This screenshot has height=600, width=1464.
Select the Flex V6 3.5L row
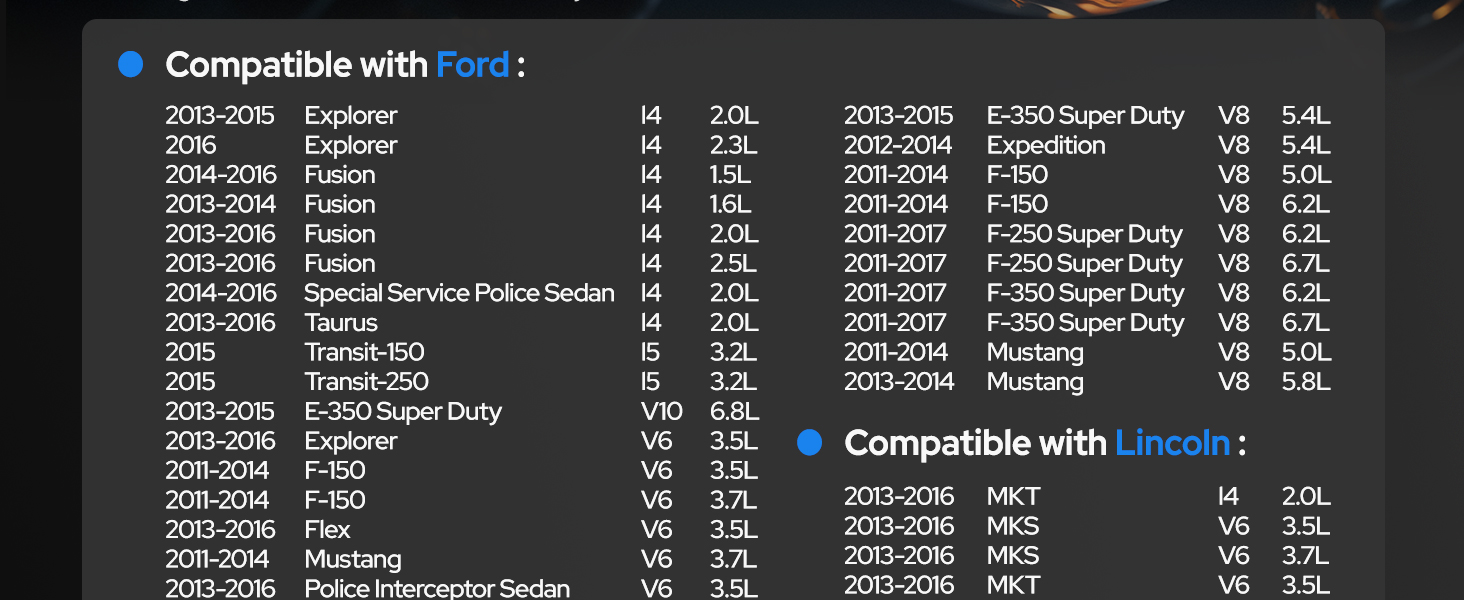pos(462,530)
